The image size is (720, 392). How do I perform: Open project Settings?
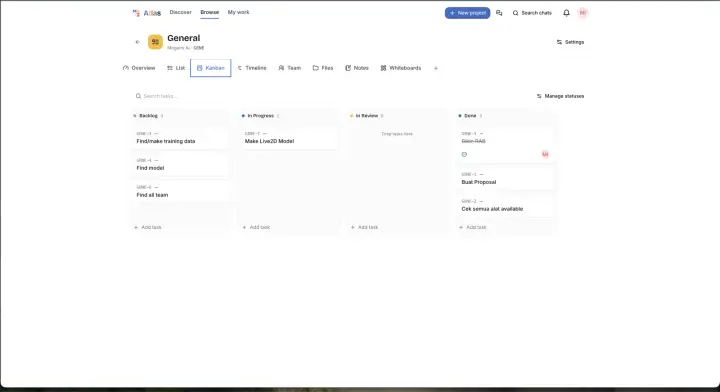pos(570,42)
